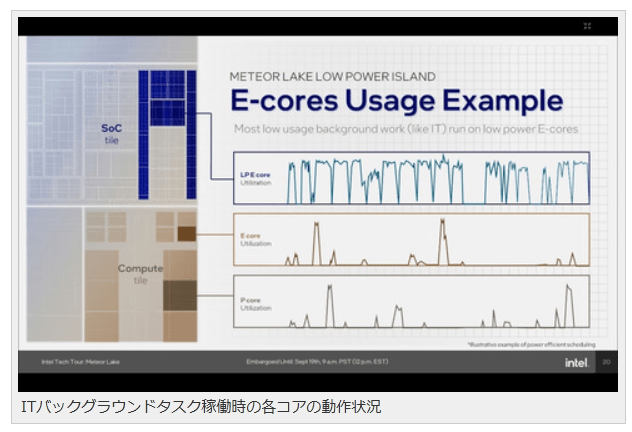
Task: Click the power efficient scheduling footnote
Action: [x=530, y=343]
